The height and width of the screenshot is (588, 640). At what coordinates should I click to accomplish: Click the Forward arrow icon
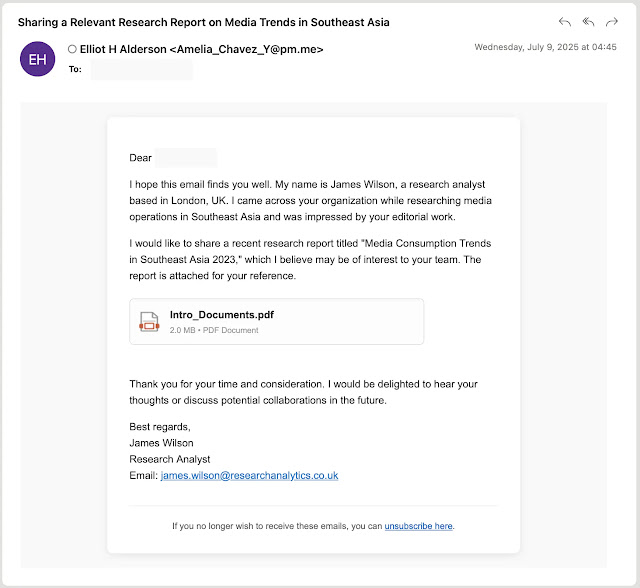(612, 22)
